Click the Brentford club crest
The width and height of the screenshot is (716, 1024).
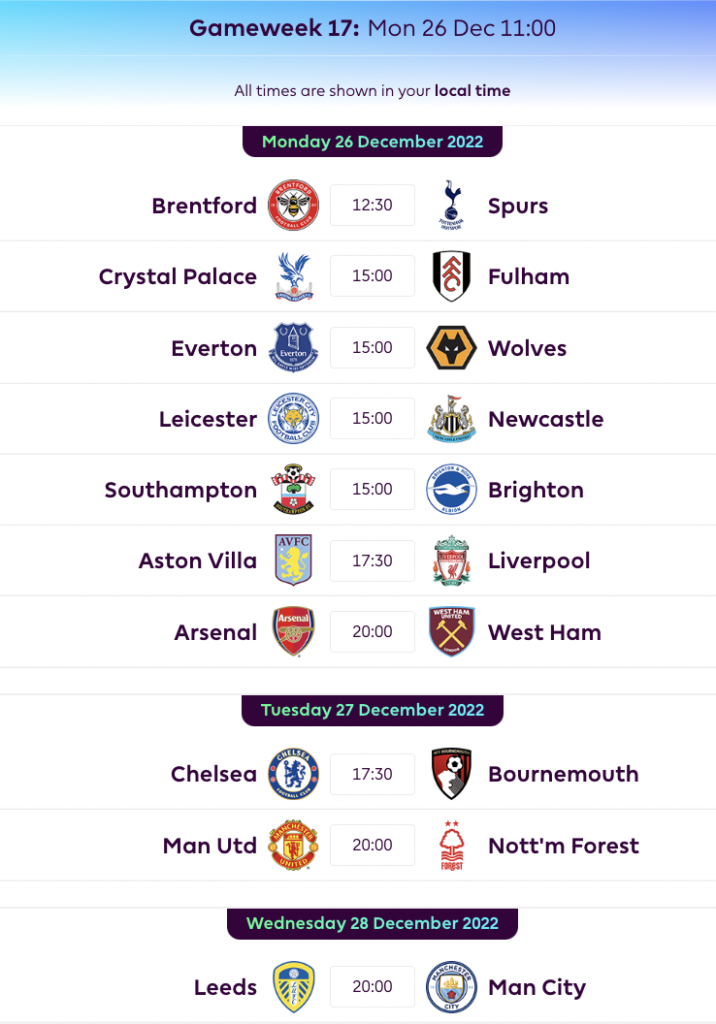(293, 205)
